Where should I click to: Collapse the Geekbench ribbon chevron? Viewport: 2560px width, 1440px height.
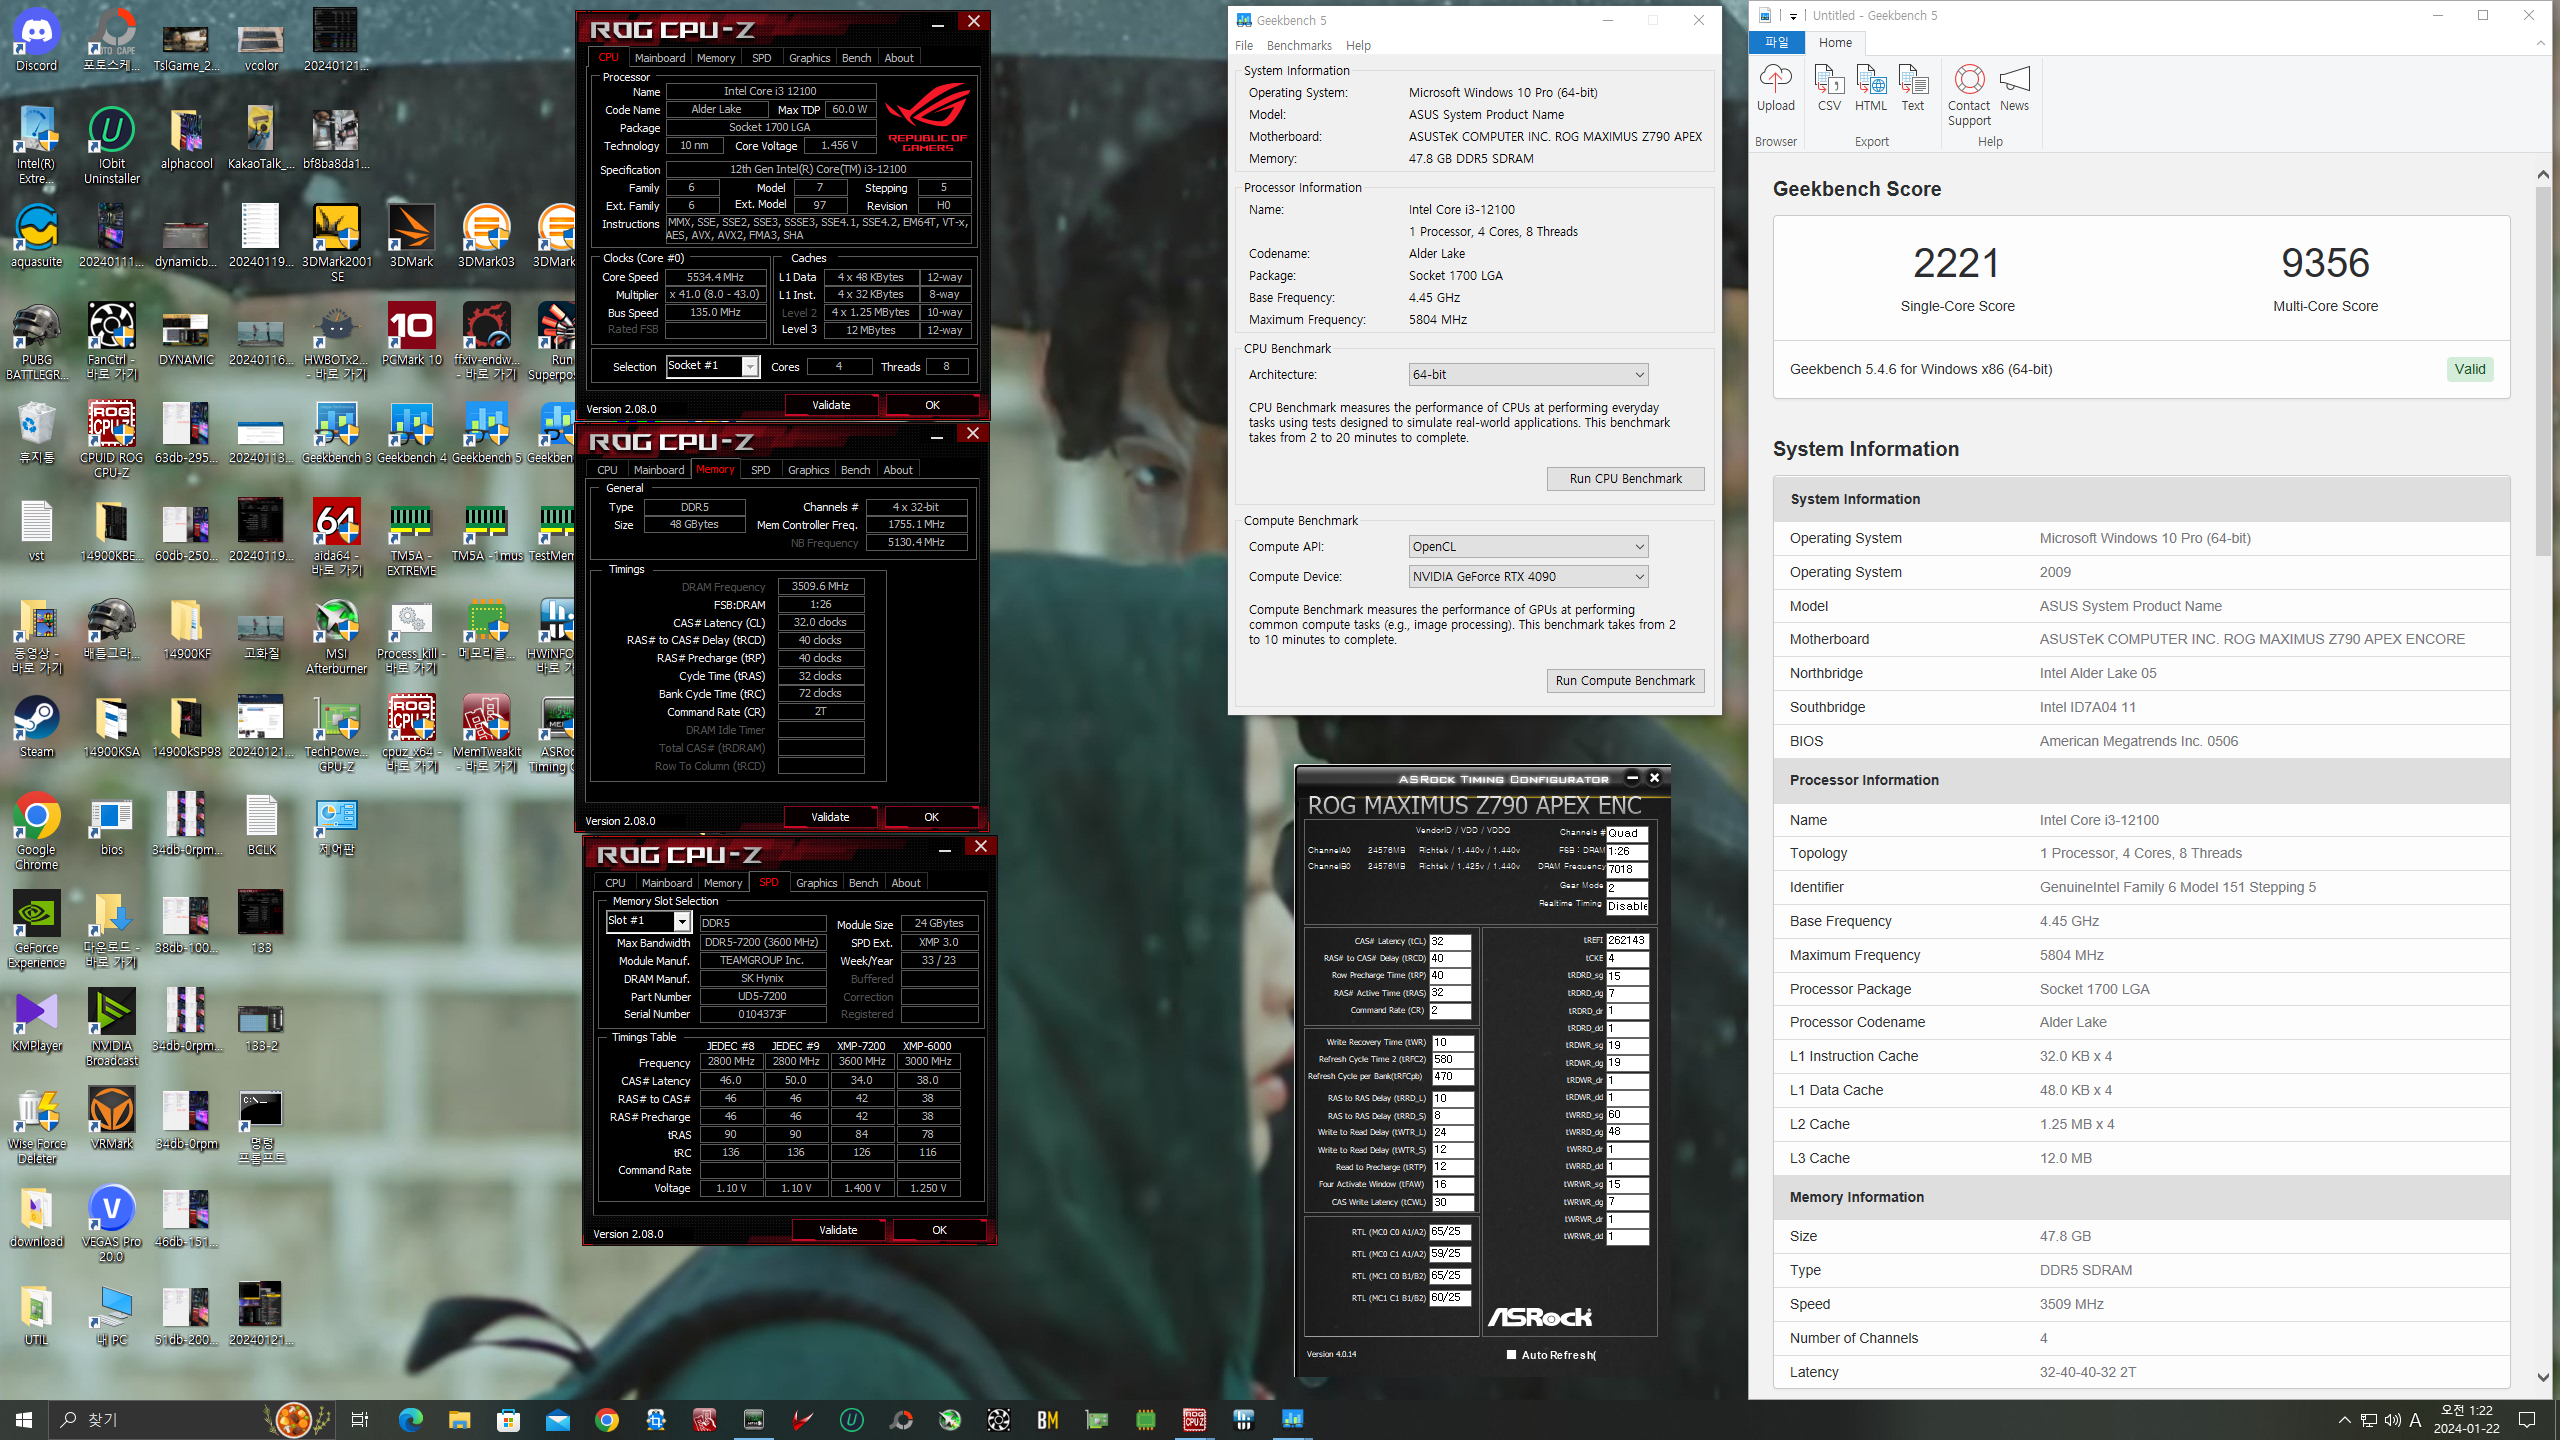pos(2541,43)
